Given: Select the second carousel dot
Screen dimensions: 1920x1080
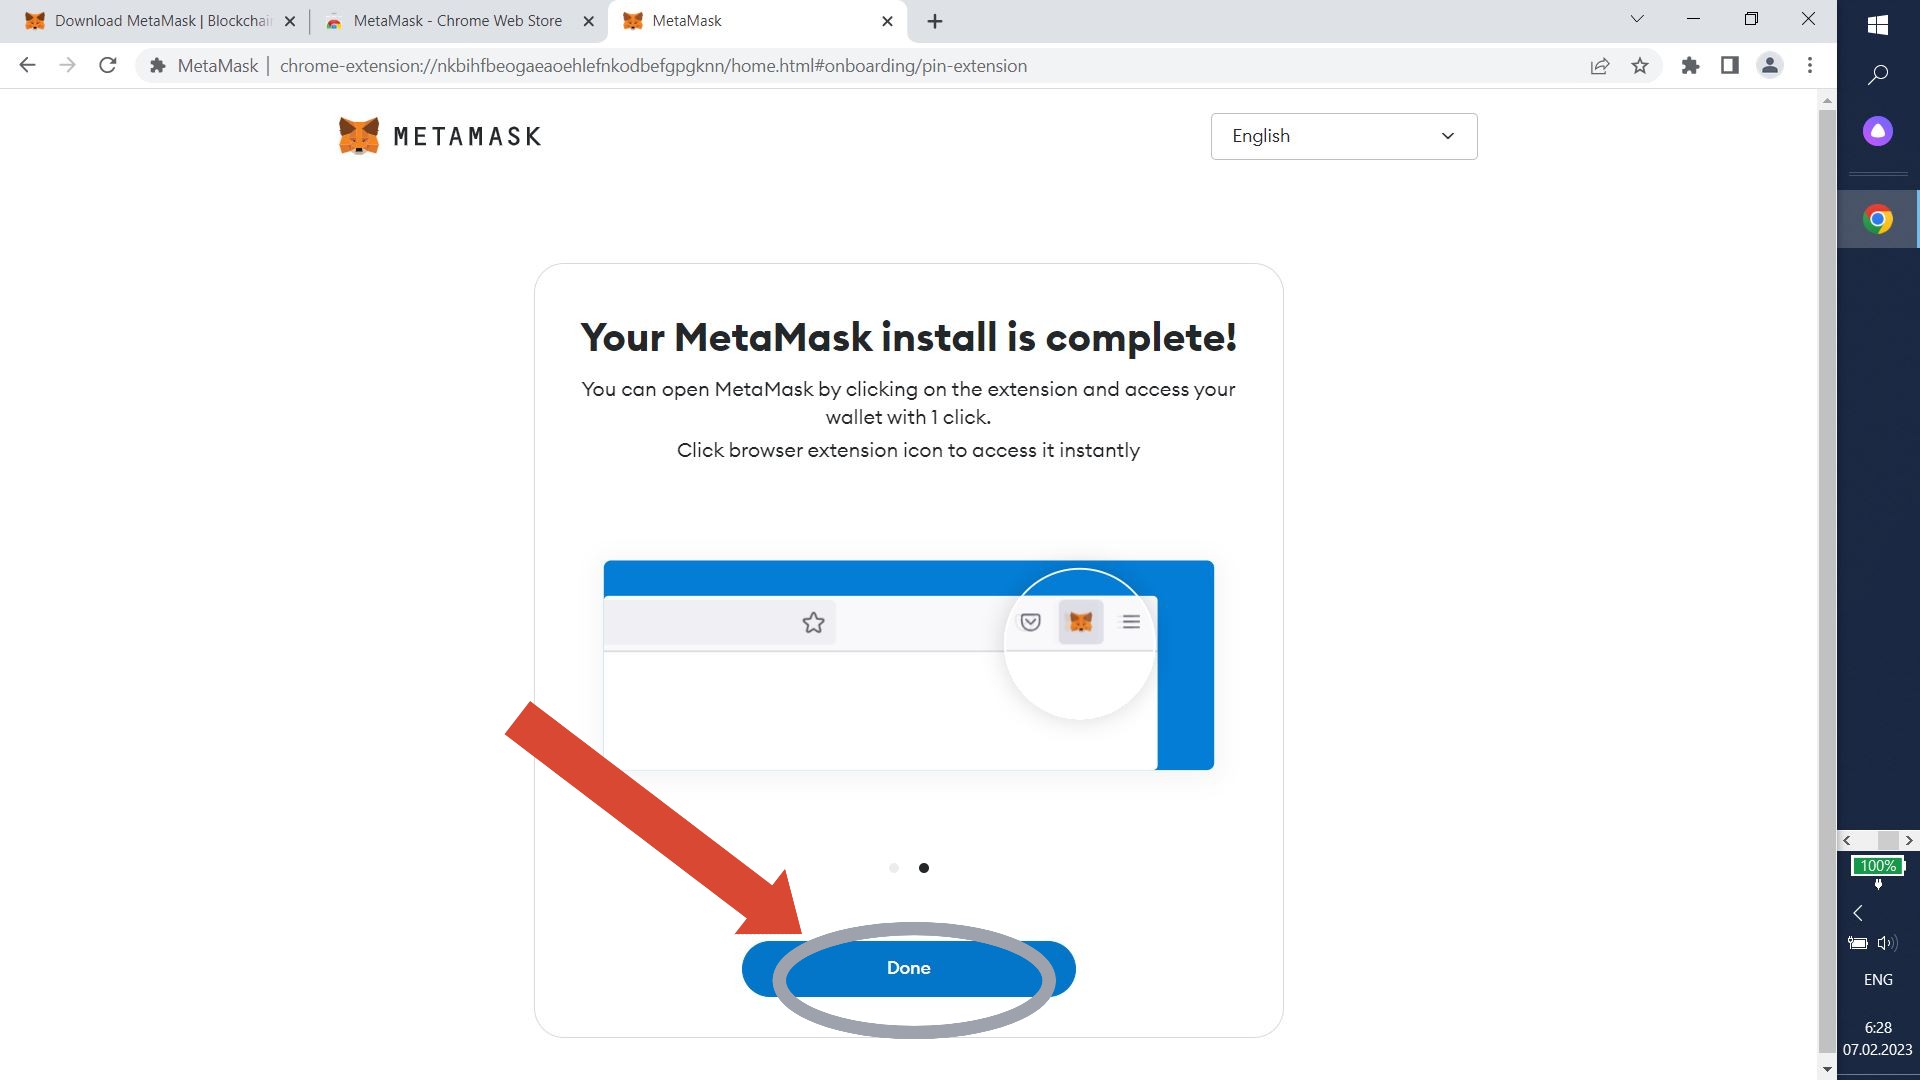Looking at the screenshot, I should 924,868.
